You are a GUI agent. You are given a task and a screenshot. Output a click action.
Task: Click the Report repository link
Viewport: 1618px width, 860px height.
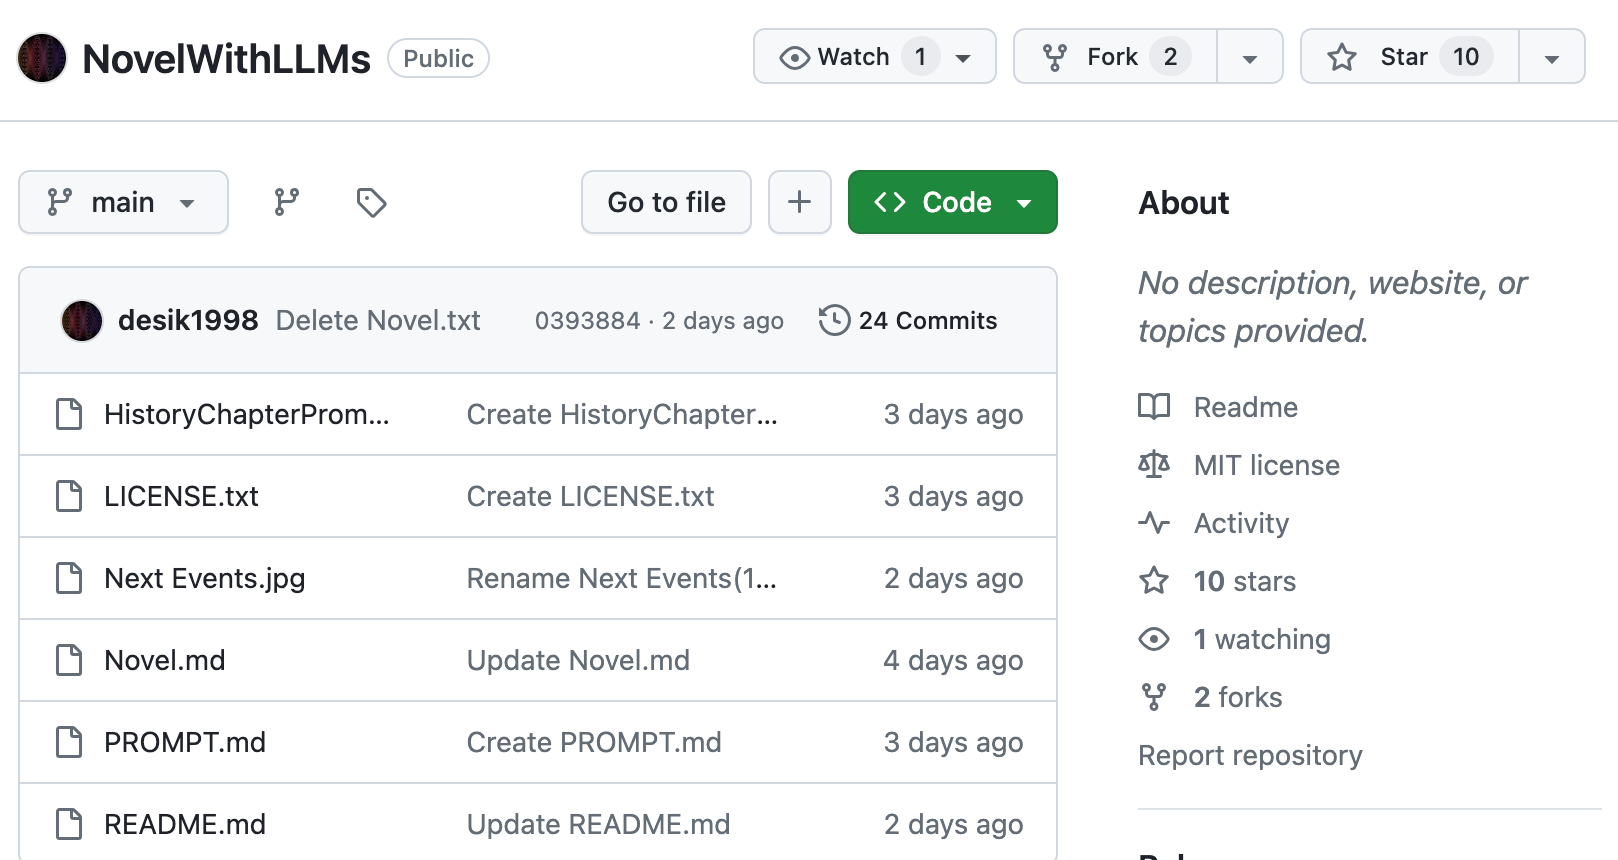(1250, 755)
